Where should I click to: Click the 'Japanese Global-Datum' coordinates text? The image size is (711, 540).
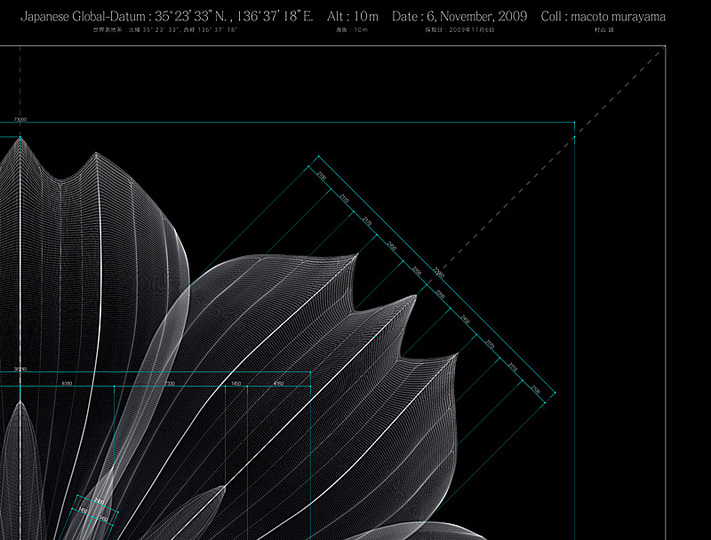(167, 17)
